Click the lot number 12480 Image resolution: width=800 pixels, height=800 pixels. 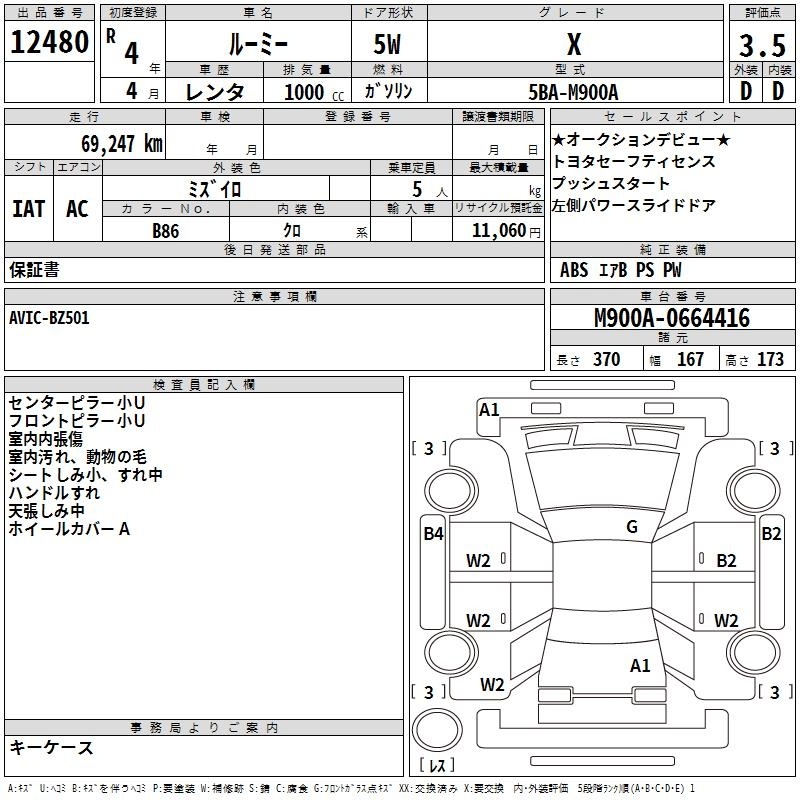[x=49, y=42]
